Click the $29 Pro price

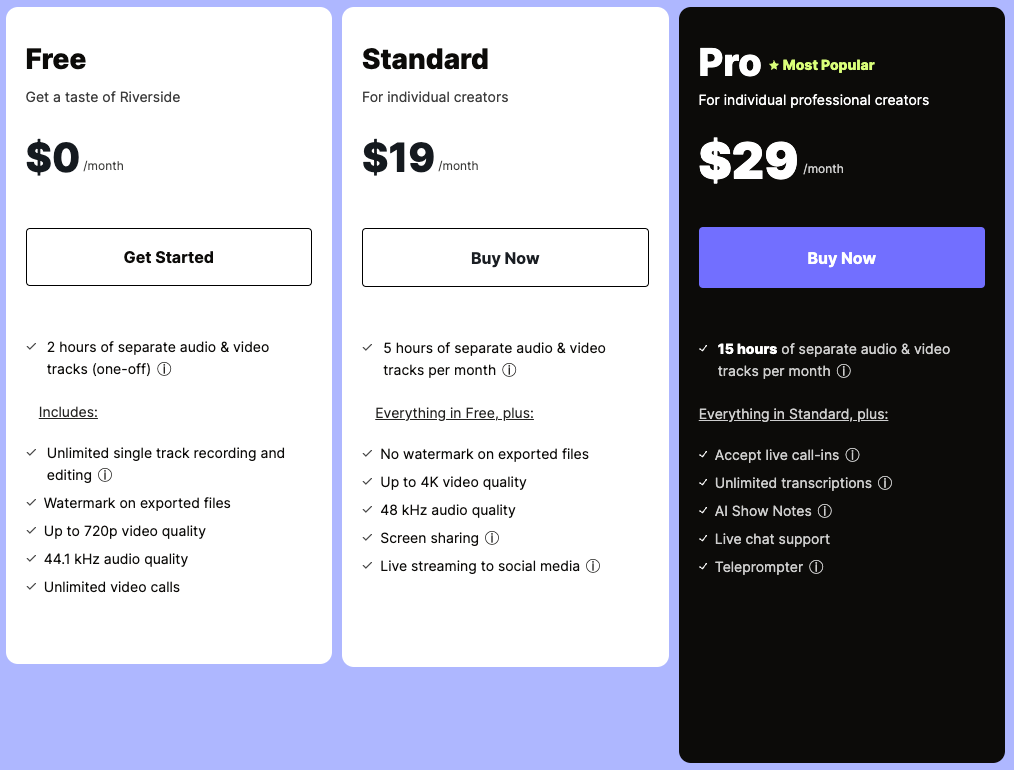point(748,160)
